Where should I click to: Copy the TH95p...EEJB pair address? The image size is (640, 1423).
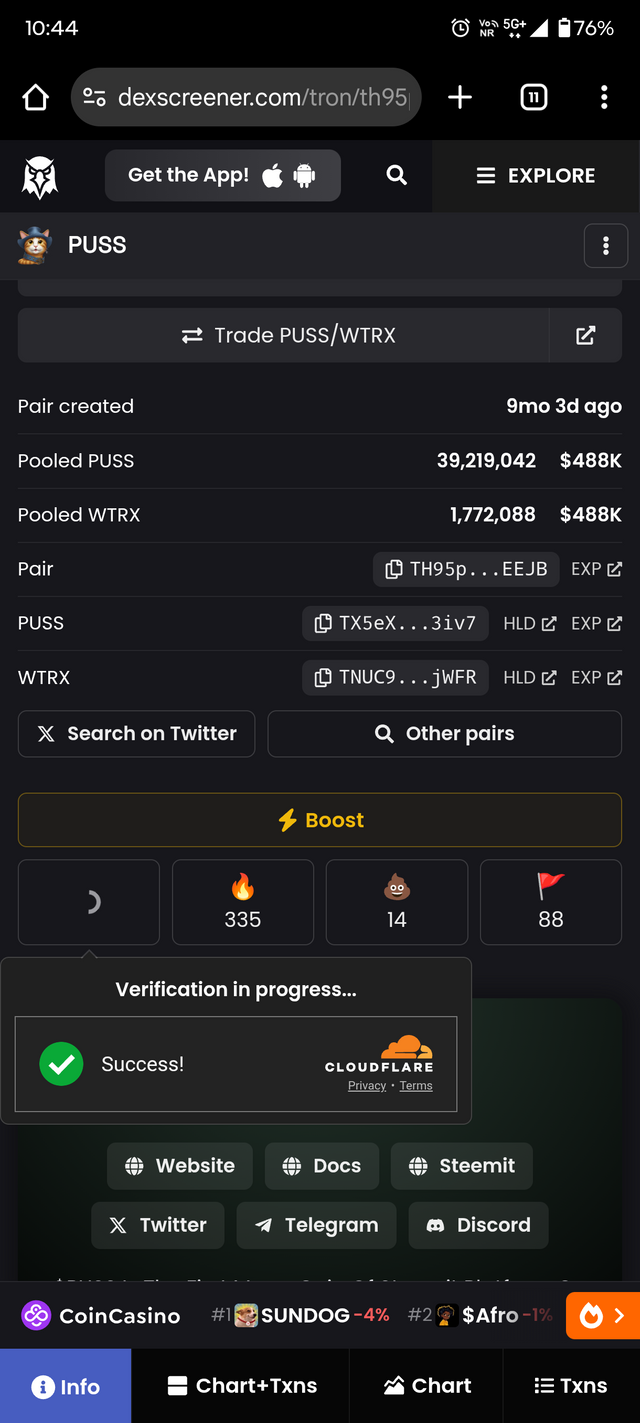[x=466, y=569]
